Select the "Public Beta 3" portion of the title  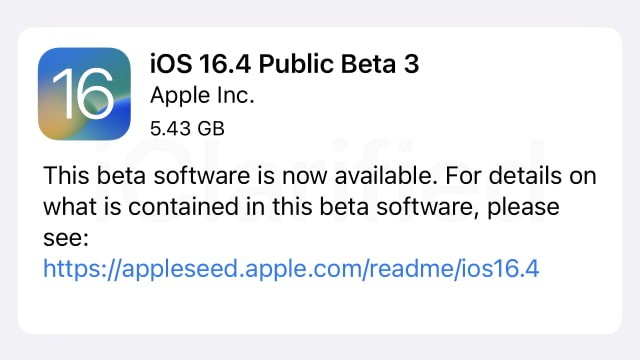pos(339,64)
